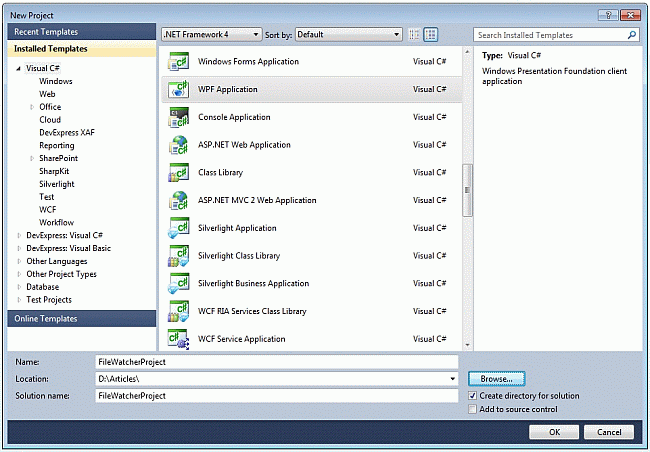Select the 'Console Application' row text

pyautogui.click(x=234, y=117)
